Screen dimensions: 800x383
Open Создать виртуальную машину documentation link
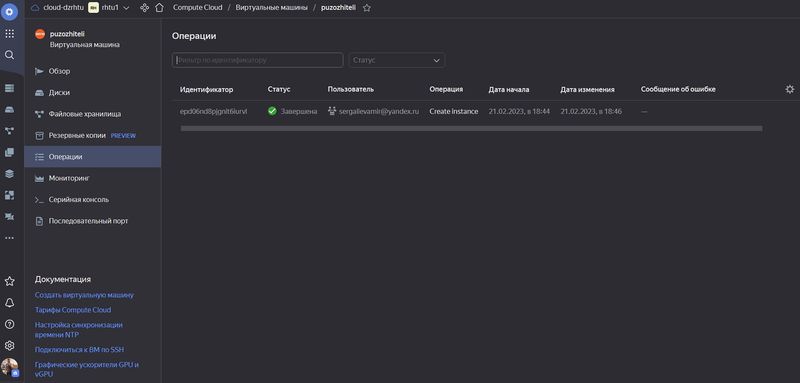[x=84, y=295]
